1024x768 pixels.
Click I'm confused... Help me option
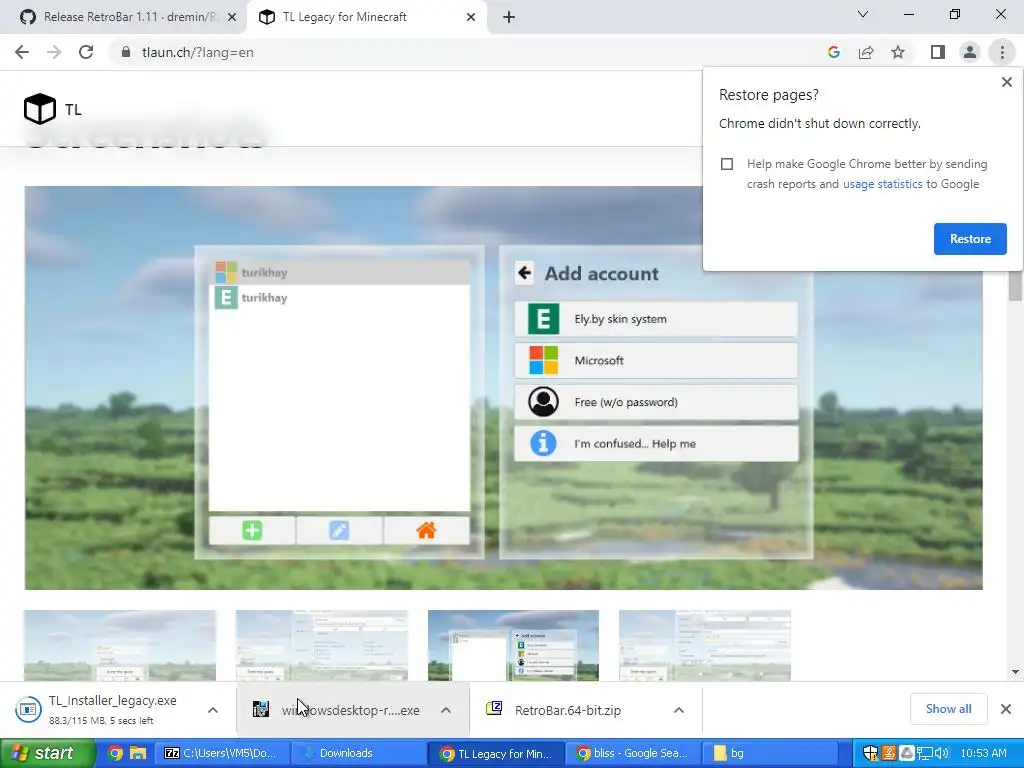[x=656, y=443]
